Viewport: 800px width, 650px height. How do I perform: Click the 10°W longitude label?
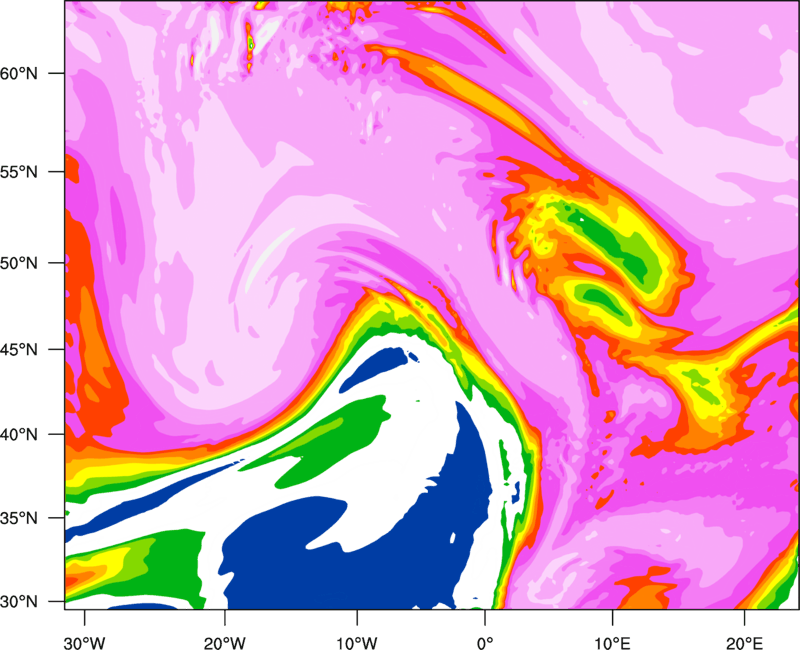click(x=357, y=643)
